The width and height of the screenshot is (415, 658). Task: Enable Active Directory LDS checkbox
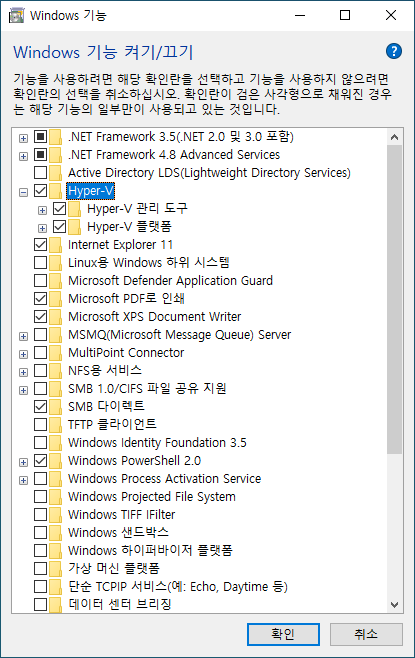click(40, 172)
